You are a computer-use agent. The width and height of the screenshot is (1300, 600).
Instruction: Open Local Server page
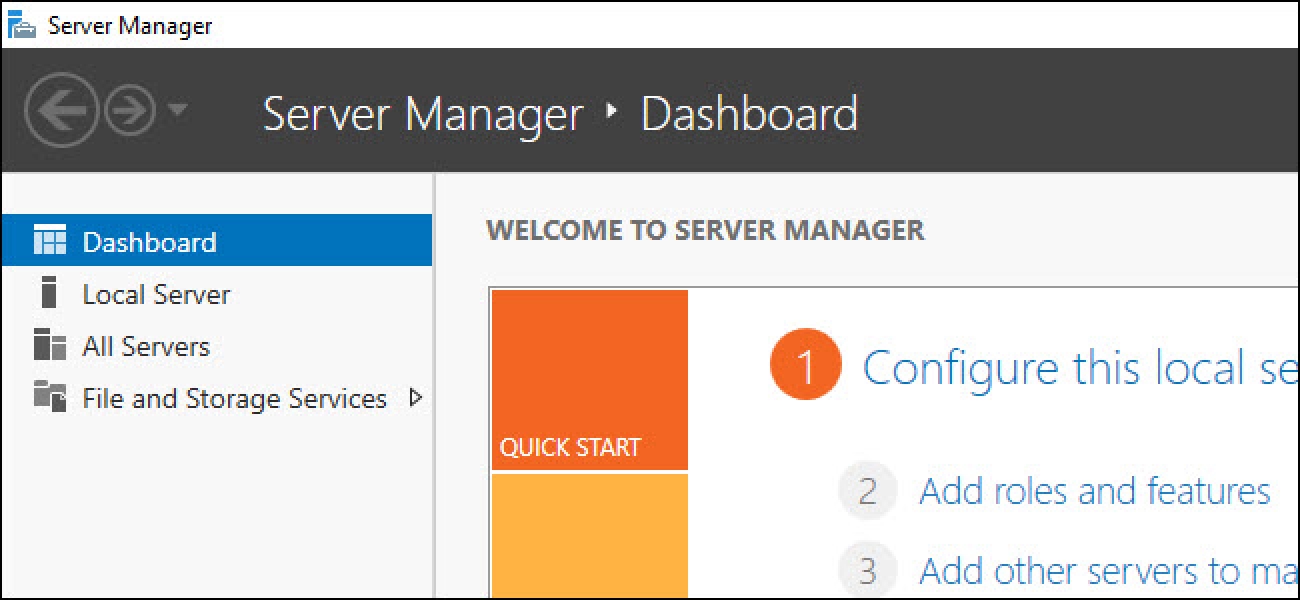tap(217, 294)
